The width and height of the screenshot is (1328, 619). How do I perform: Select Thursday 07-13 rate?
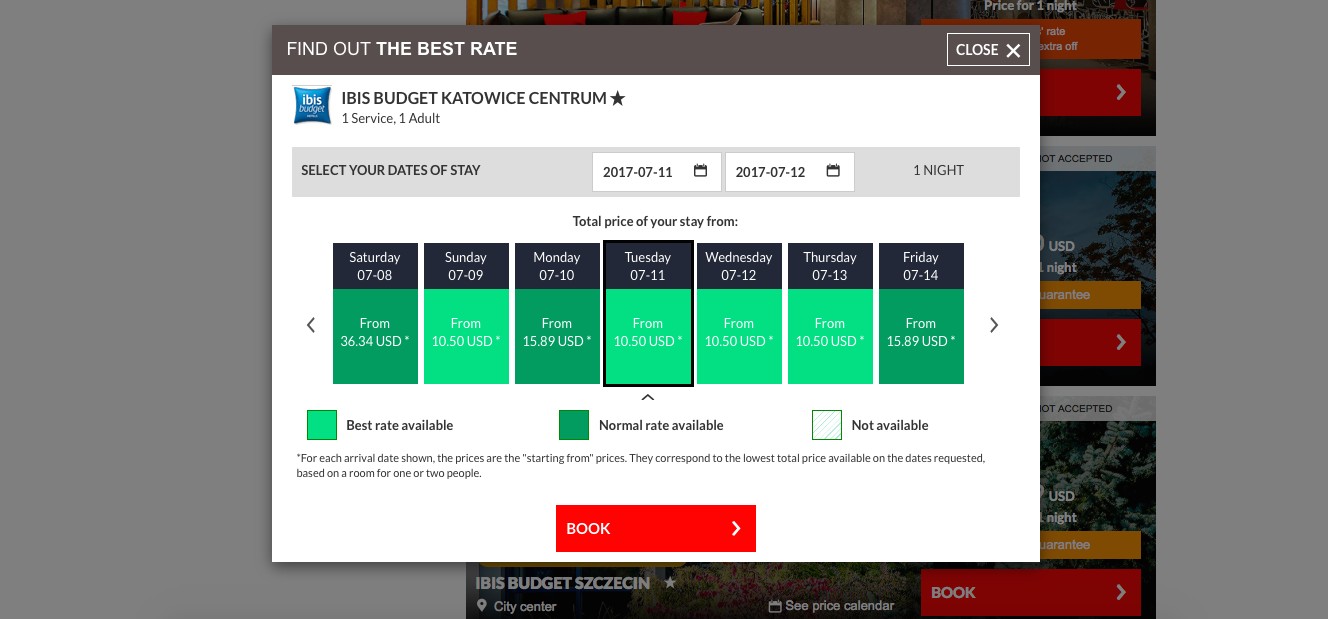(830, 314)
